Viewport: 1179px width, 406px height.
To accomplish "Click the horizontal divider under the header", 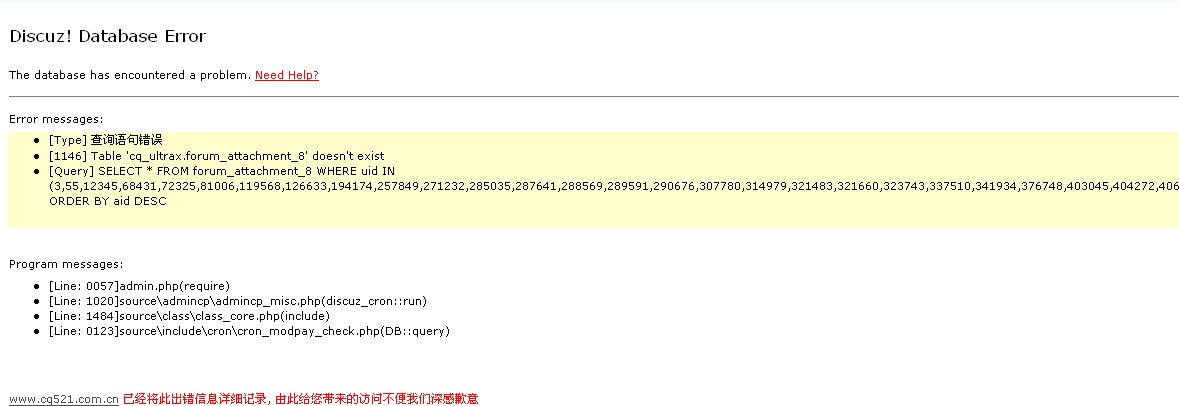I will [x=594, y=96].
